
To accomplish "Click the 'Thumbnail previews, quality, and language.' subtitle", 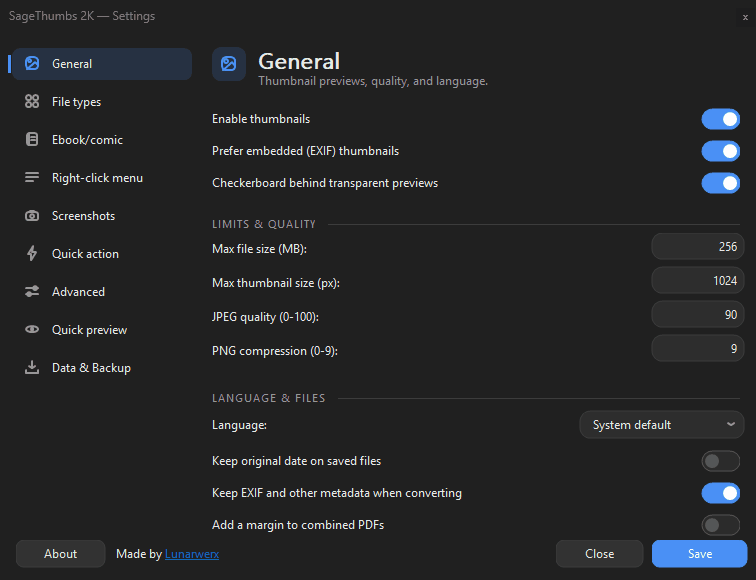I will pyautogui.click(x=373, y=81).
